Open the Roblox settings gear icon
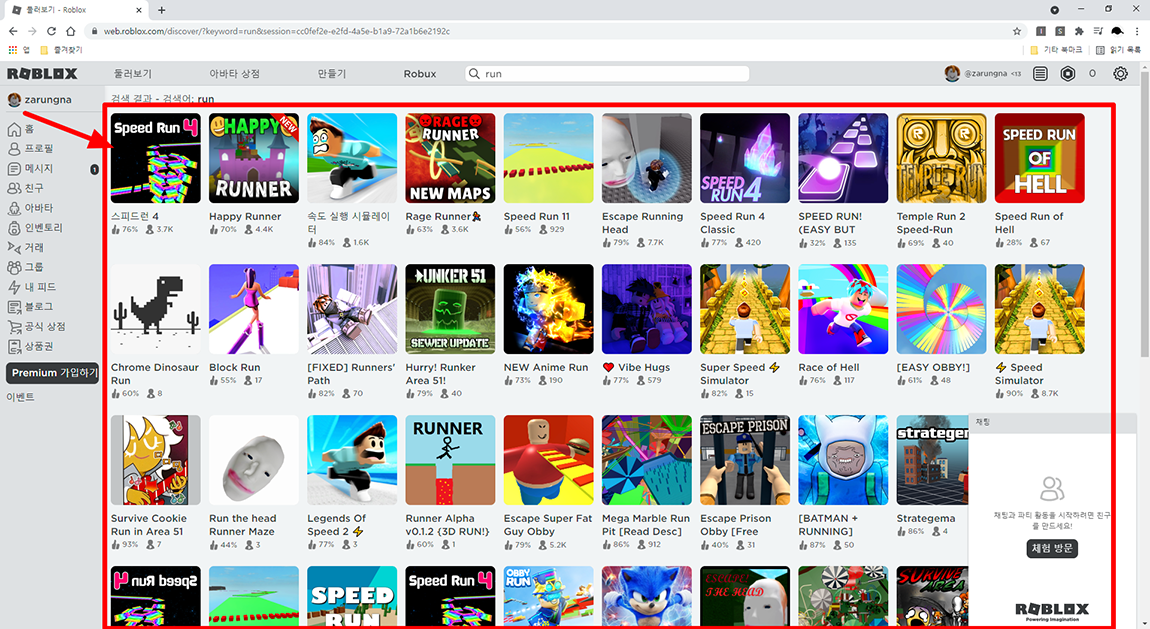 (1120, 73)
